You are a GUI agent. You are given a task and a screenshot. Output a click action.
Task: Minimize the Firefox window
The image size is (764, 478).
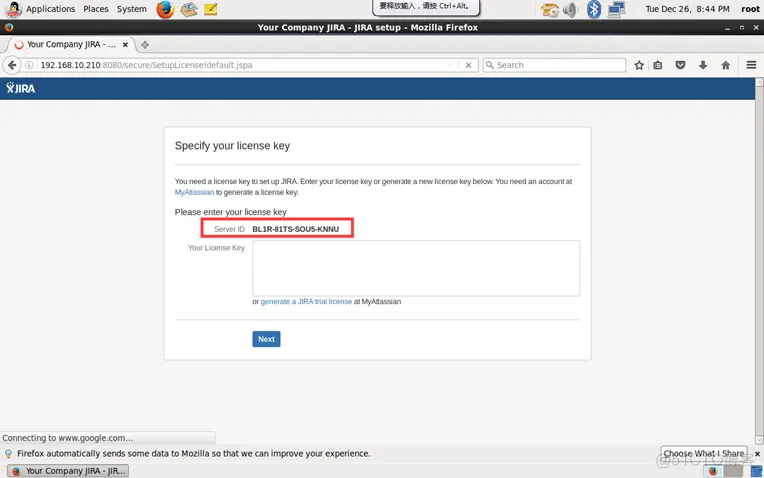(727, 28)
